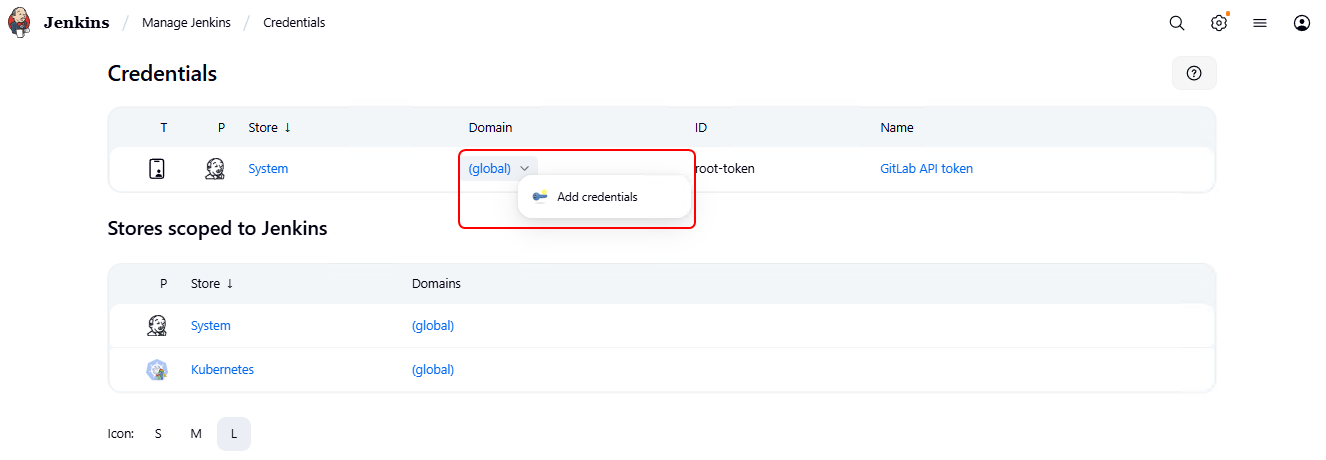This screenshot has height=460, width=1326.
Task: Select small icon size S
Action: point(158,434)
